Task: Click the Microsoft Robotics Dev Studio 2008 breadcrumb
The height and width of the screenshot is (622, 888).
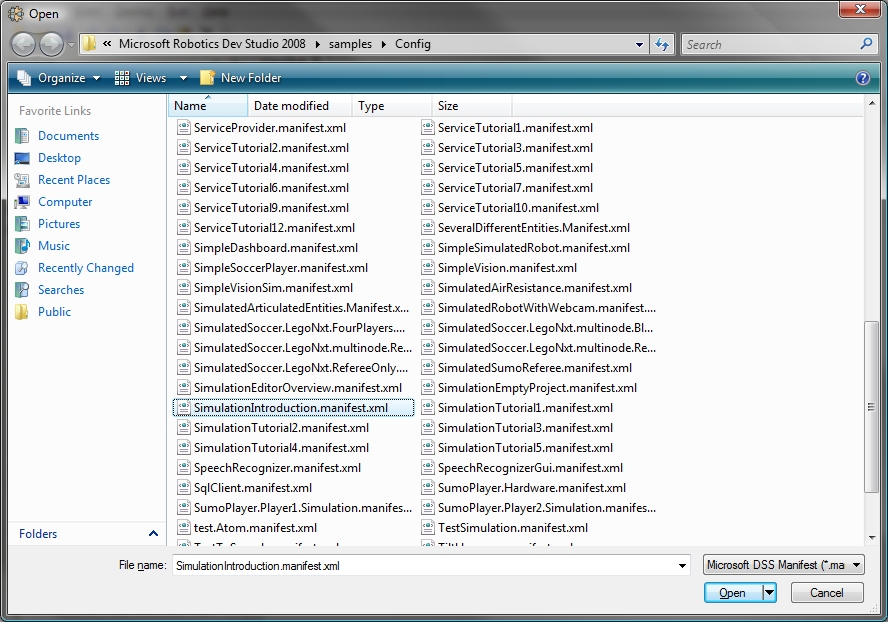Action: click(x=212, y=44)
